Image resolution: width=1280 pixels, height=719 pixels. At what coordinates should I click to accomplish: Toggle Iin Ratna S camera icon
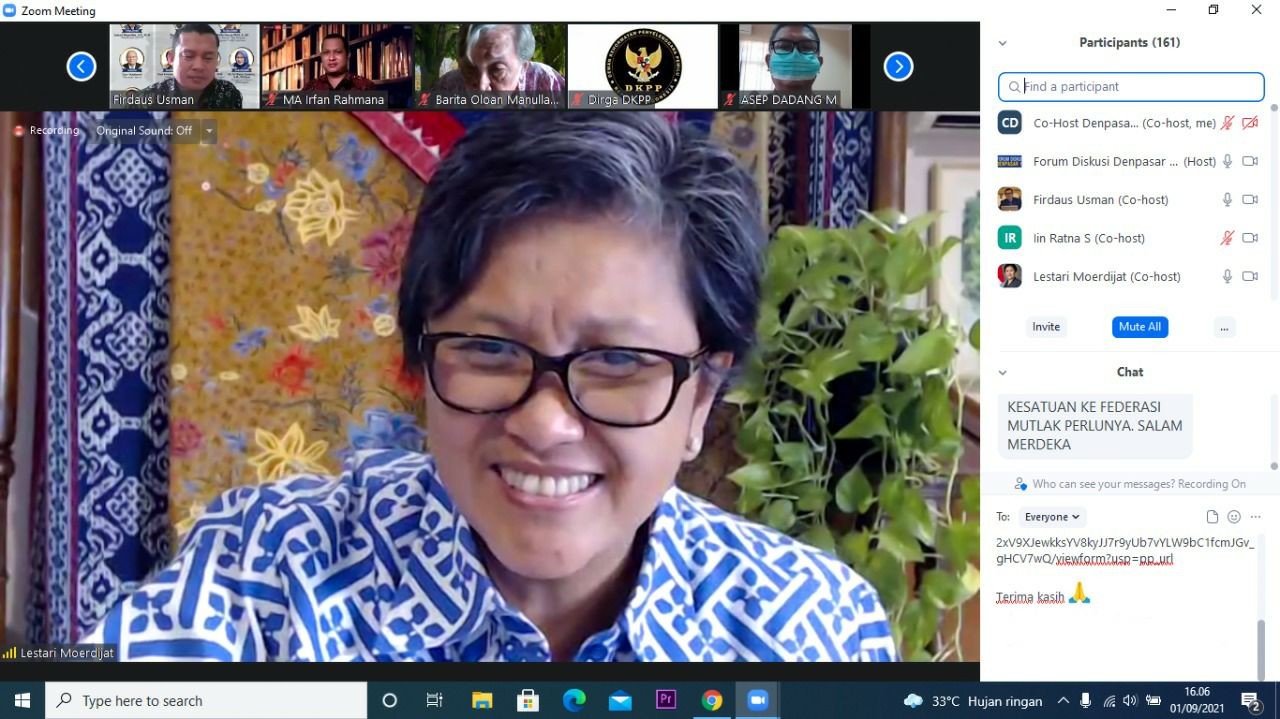coord(1250,238)
